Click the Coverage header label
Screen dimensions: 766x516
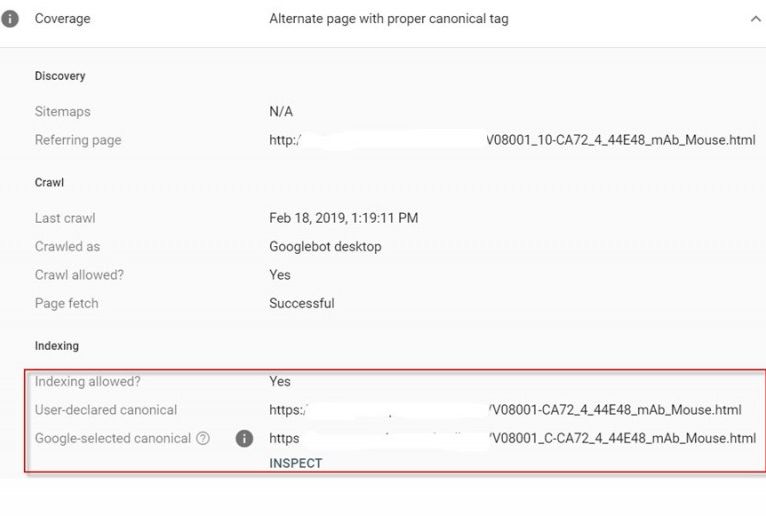click(x=63, y=19)
